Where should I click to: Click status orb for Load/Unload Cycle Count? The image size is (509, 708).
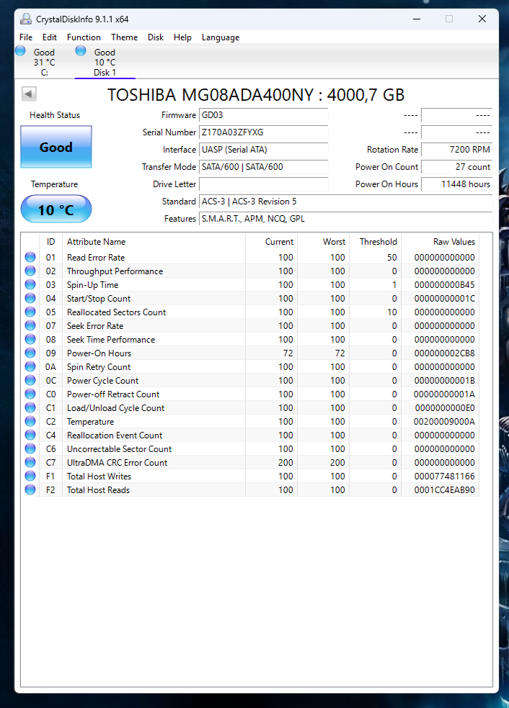point(30,408)
